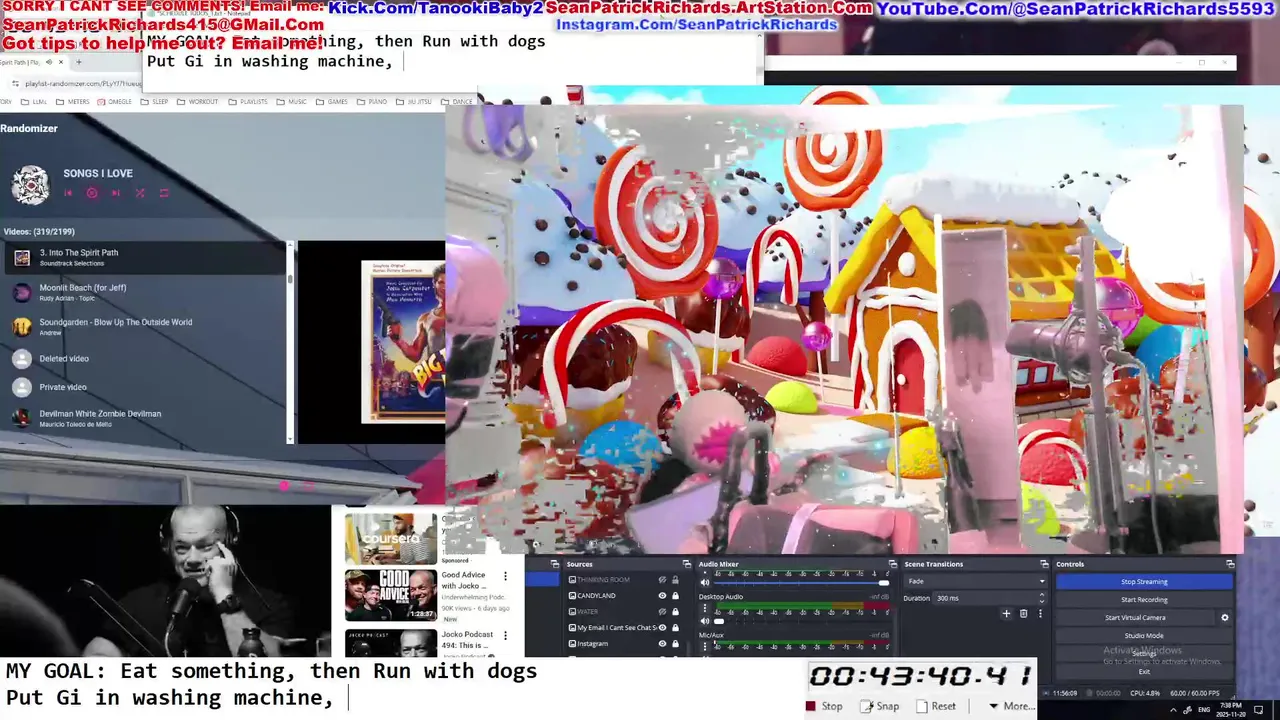
Task: Hide the CANDYLAND source
Action: [x=662, y=596]
